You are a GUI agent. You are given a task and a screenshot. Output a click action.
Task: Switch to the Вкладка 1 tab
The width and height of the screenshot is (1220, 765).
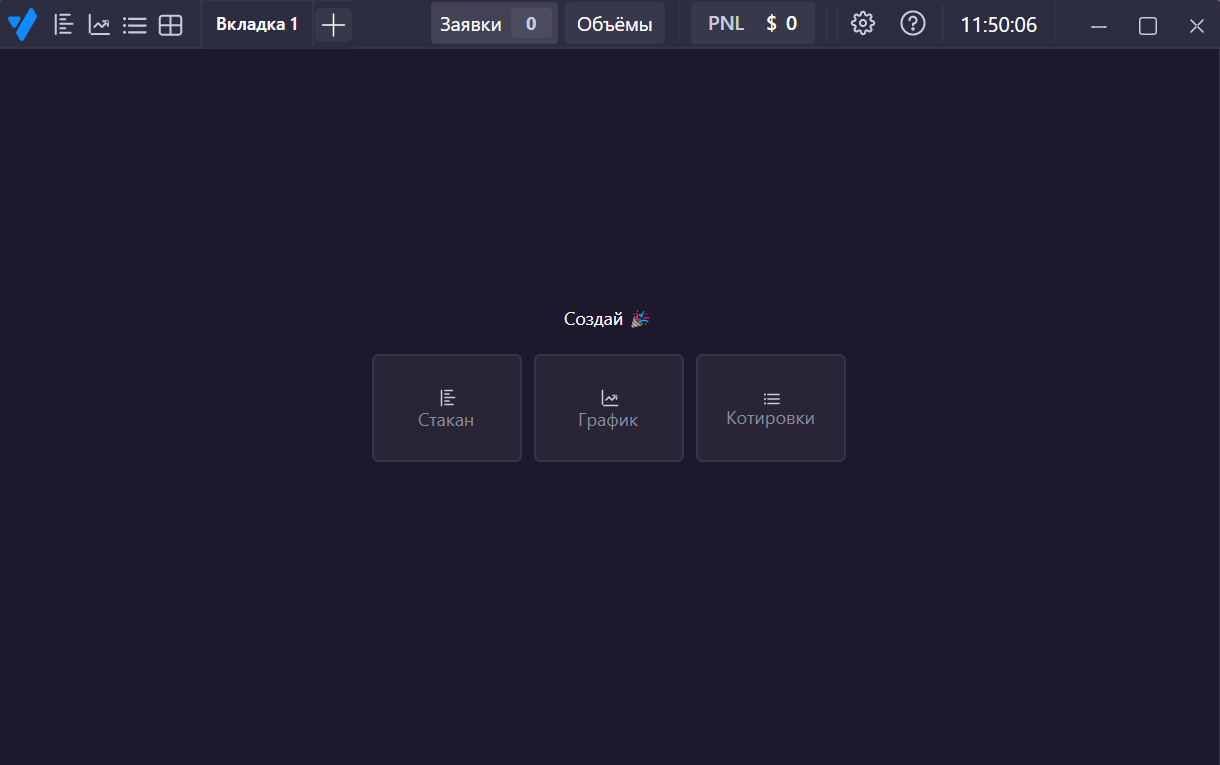[x=257, y=24]
